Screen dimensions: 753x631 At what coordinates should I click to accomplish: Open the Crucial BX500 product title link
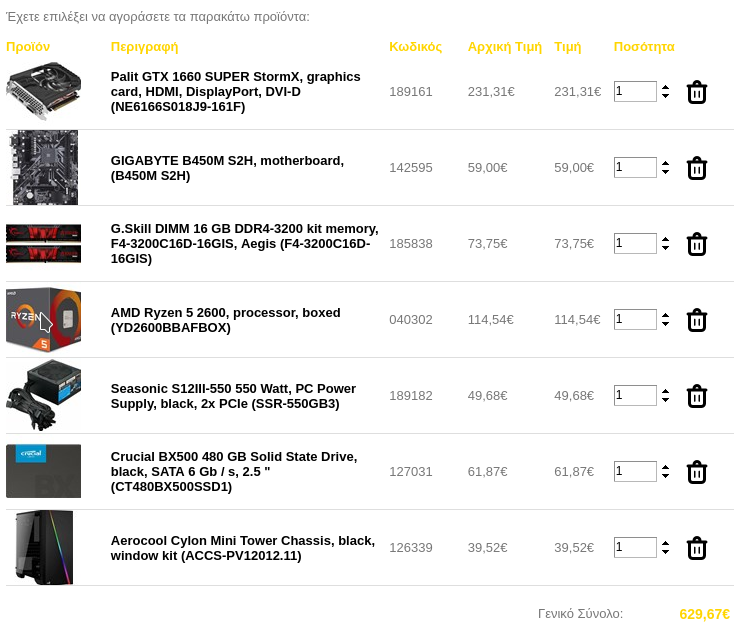coord(234,472)
